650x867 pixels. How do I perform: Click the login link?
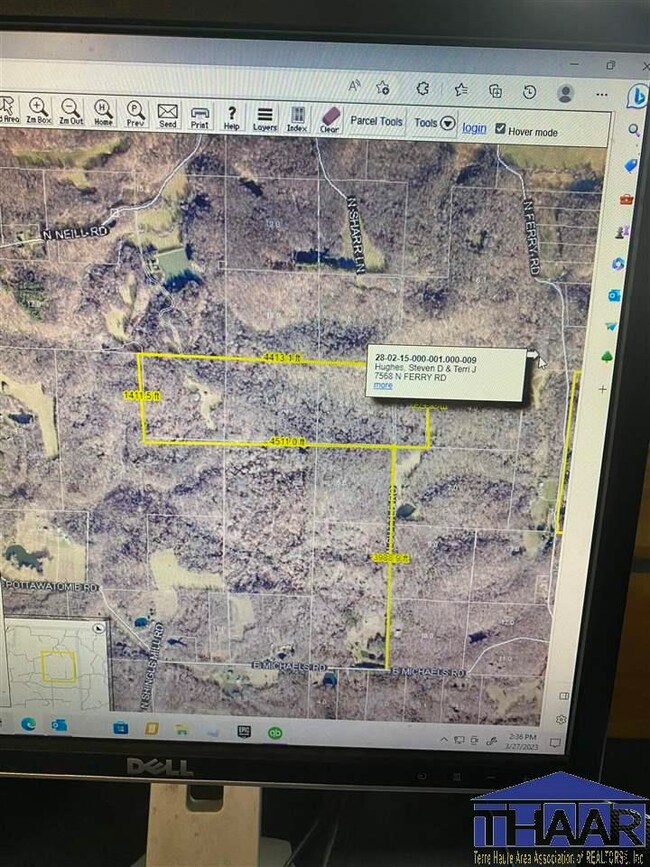coord(474,128)
